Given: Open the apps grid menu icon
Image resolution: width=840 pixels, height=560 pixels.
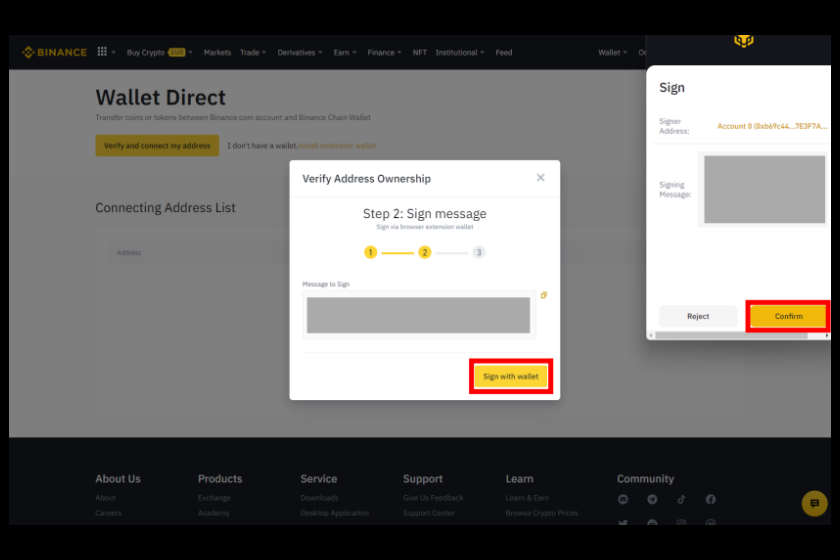Looking at the screenshot, I should coord(102,51).
